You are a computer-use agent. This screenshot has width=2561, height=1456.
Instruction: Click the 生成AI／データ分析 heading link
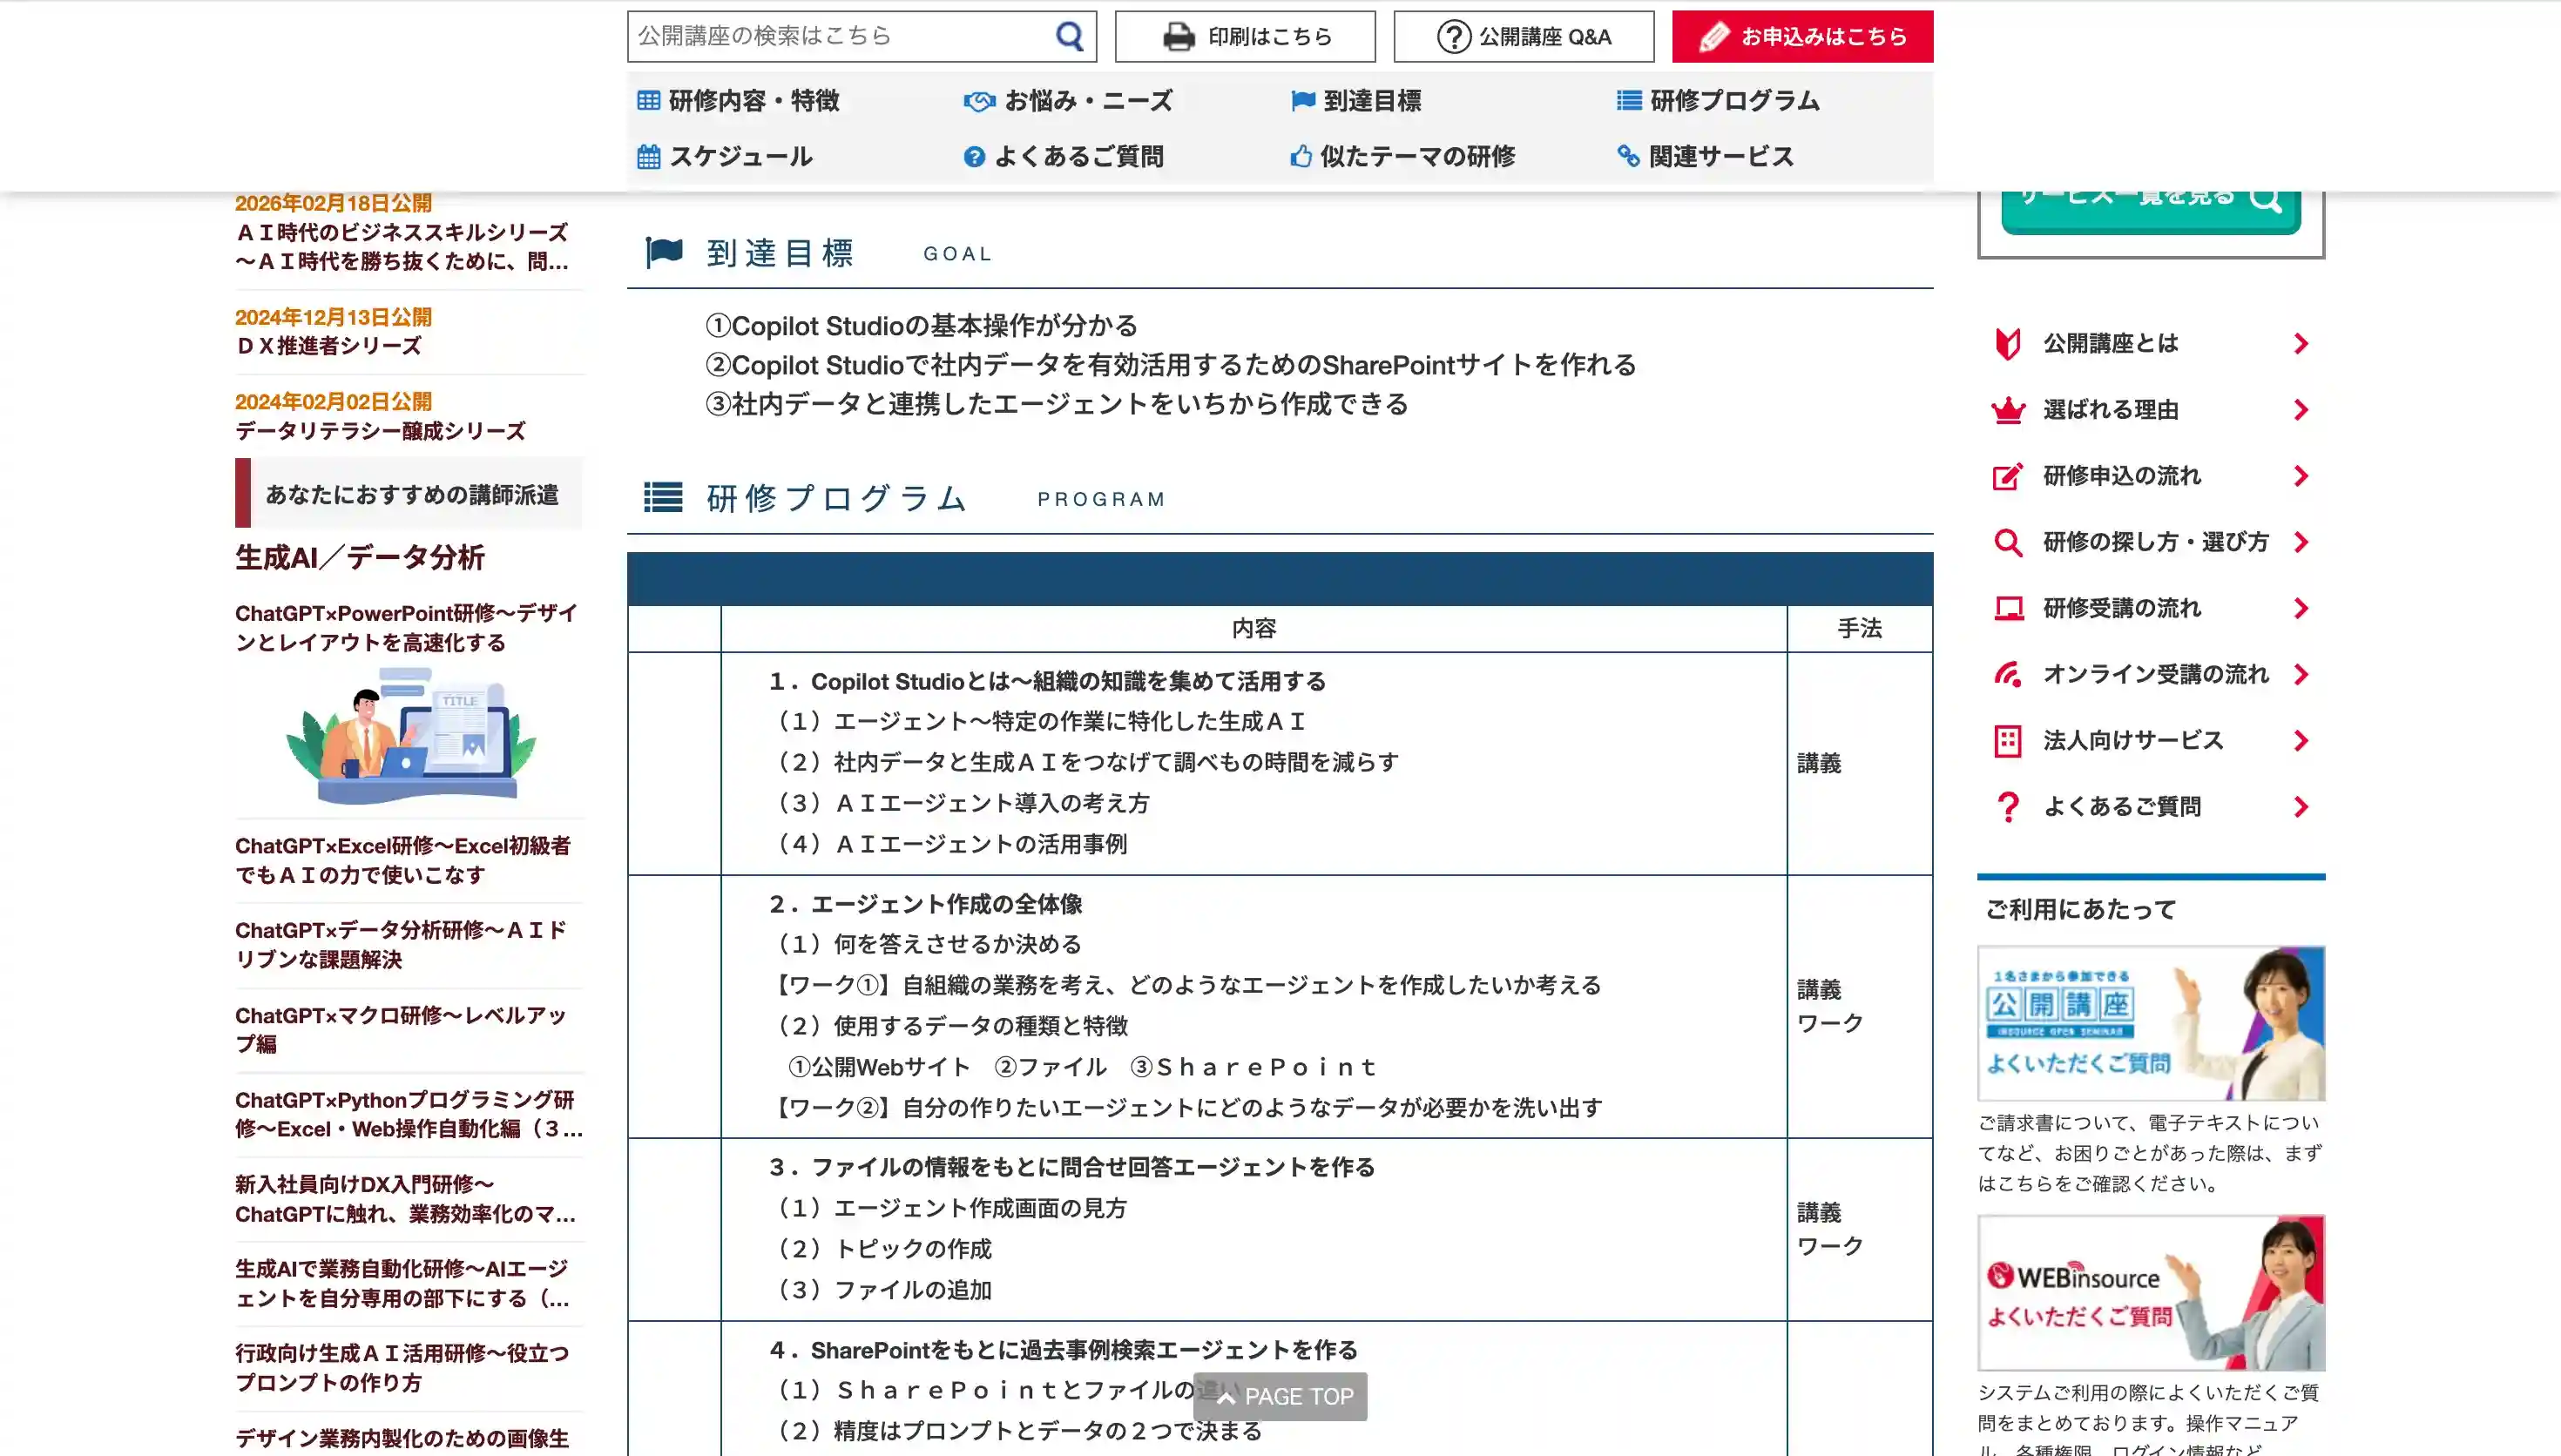(360, 558)
